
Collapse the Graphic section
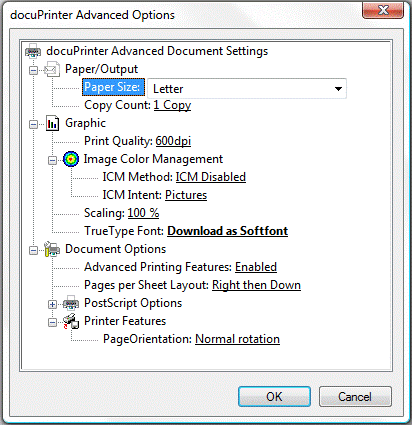click(x=33, y=124)
